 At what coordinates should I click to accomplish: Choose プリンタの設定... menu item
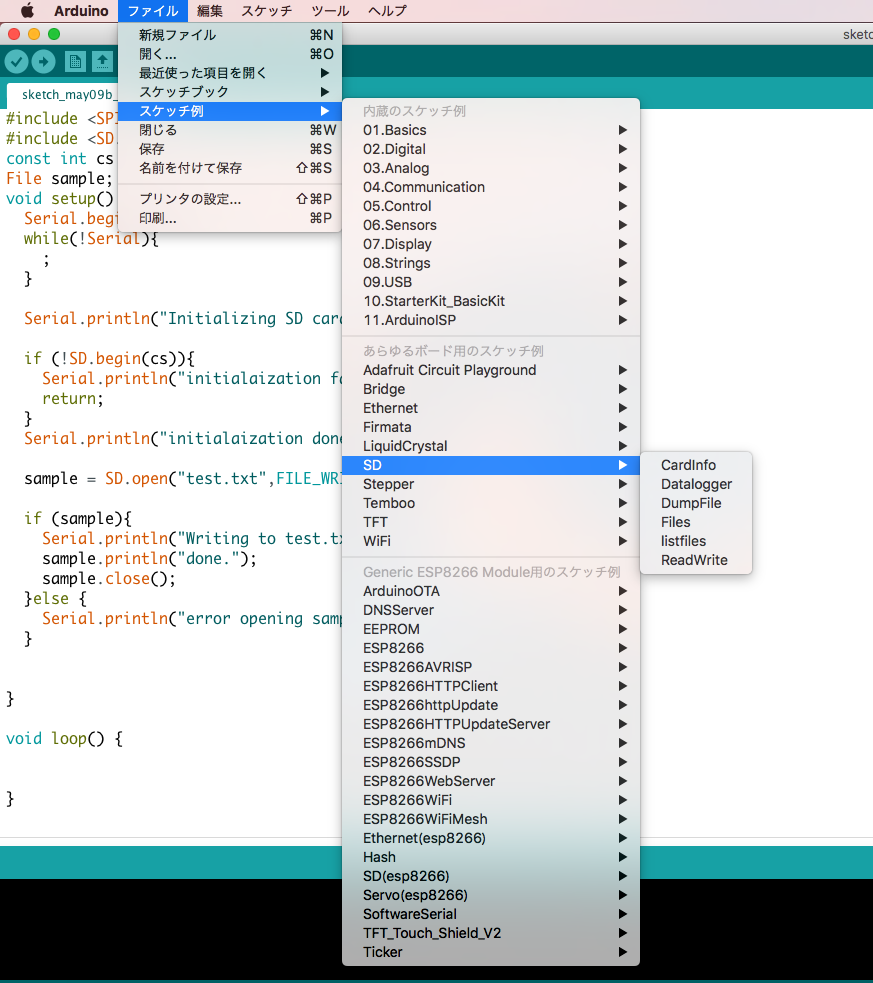click(x=229, y=199)
